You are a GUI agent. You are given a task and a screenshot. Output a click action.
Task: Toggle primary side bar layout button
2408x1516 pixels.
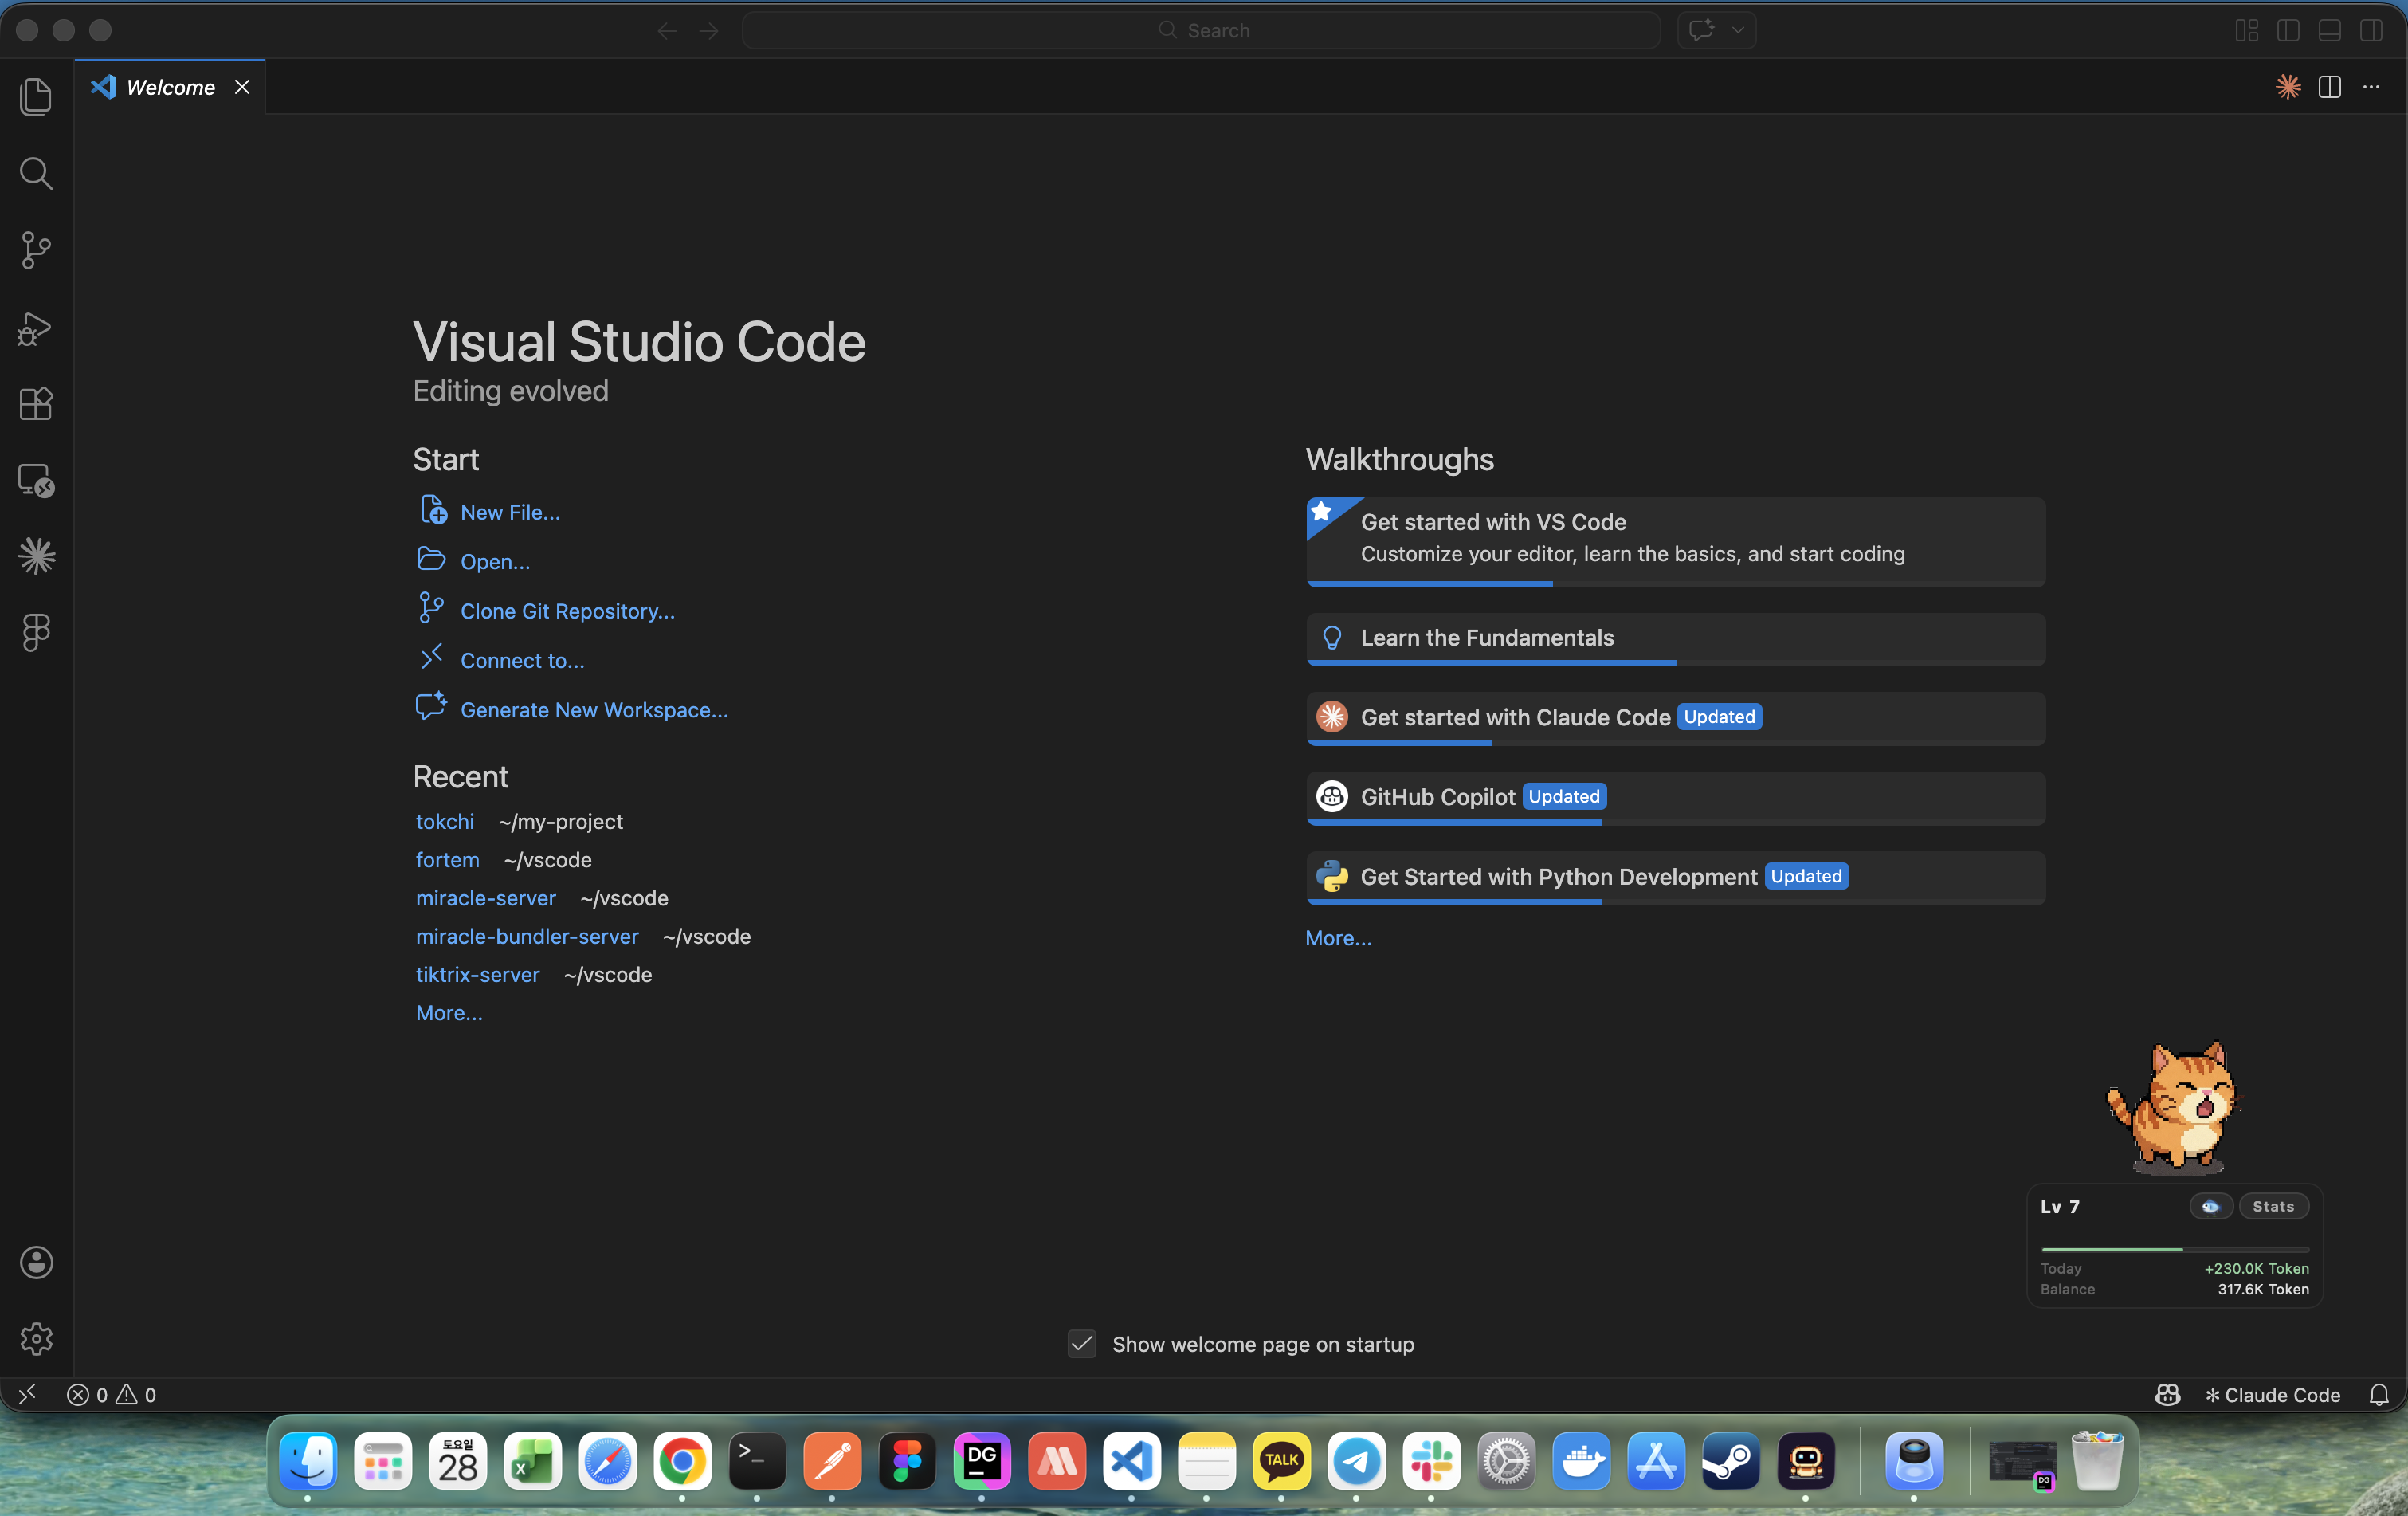coord(2288,31)
